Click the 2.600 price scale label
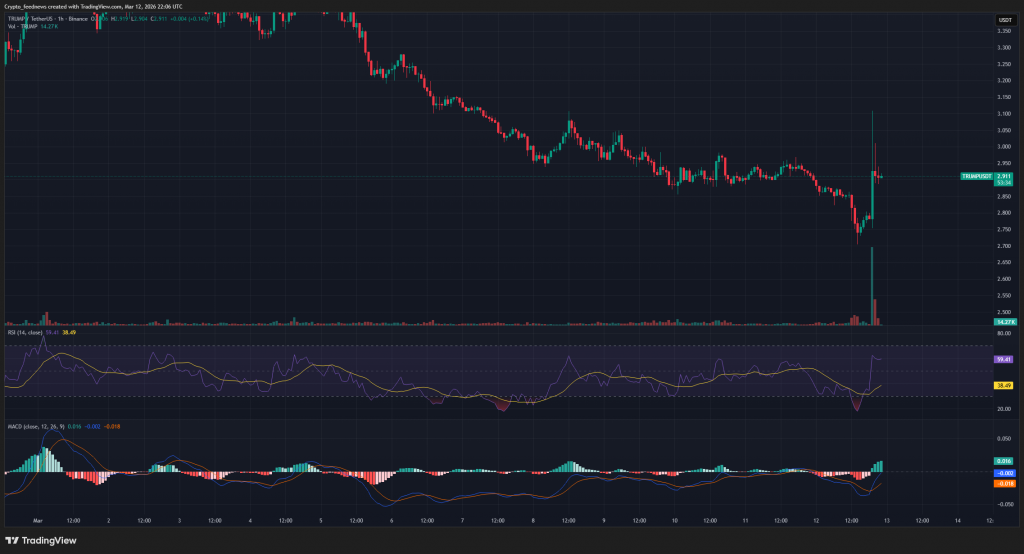This screenshot has height=554, width=1024. point(1004,279)
